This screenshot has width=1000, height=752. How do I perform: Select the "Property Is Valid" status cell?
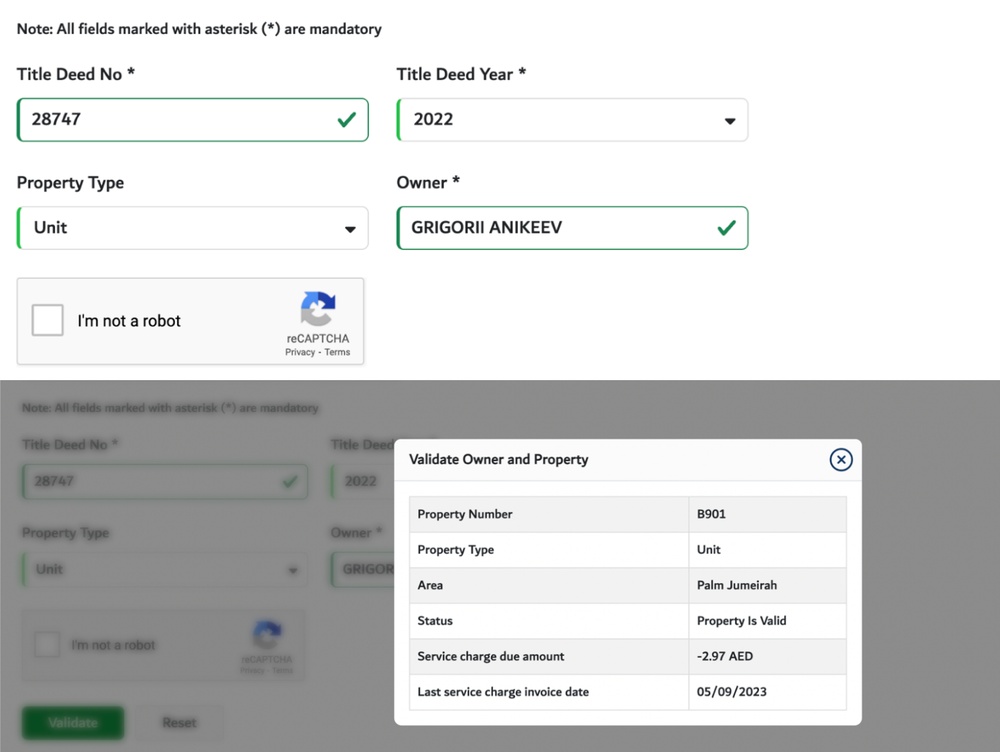point(741,621)
